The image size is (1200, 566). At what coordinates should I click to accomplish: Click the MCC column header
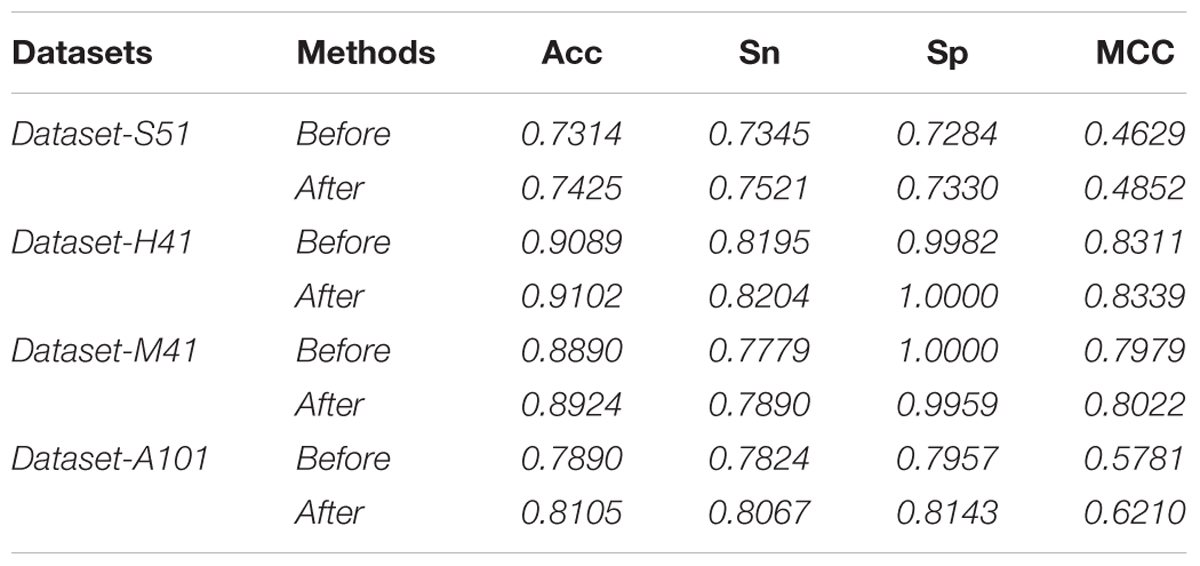tap(1136, 53)
